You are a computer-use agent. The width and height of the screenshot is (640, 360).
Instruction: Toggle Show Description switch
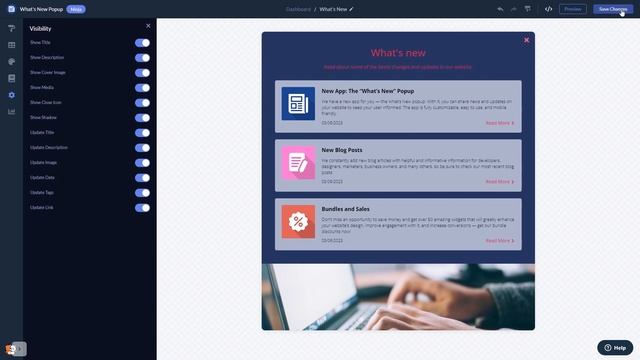click(x=142, y=58)
